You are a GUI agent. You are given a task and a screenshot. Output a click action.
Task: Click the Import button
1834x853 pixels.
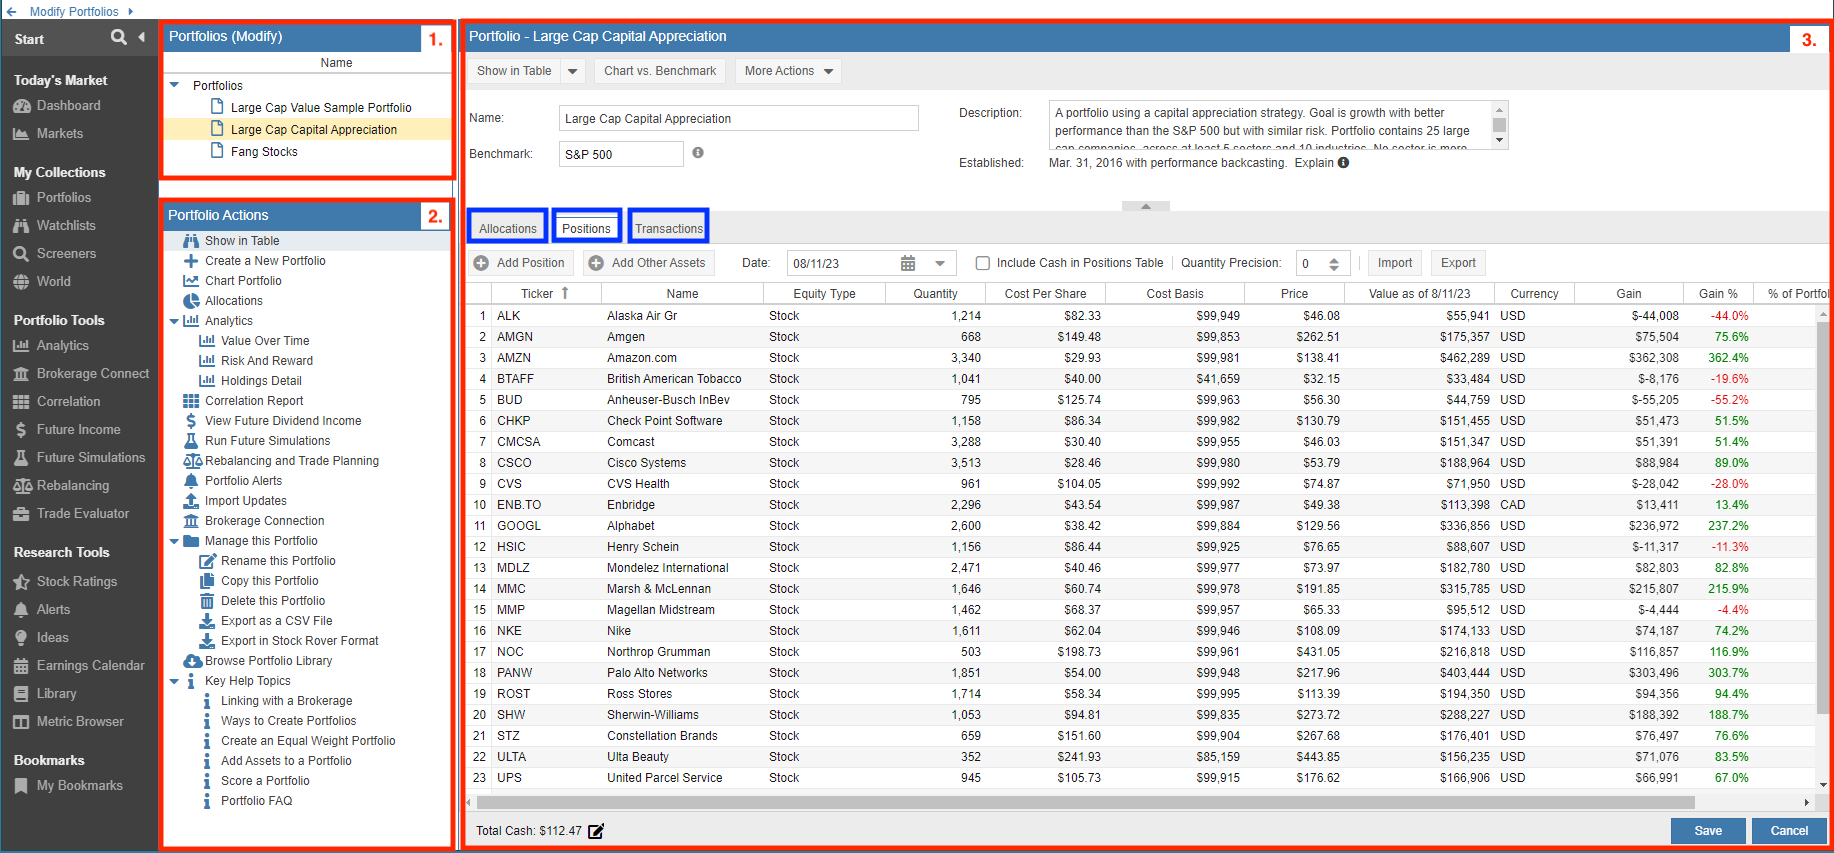[x=1395, y=263]
